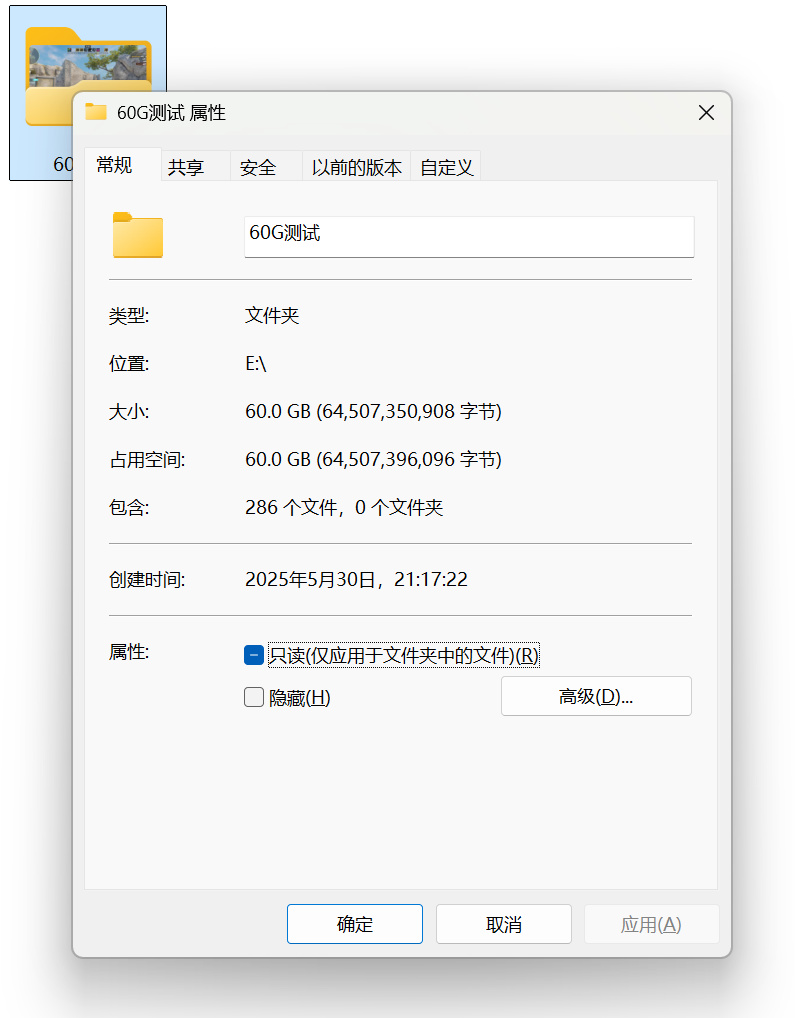Click the 属性: label
This screenshot has width=795, height=1018.
129,652
